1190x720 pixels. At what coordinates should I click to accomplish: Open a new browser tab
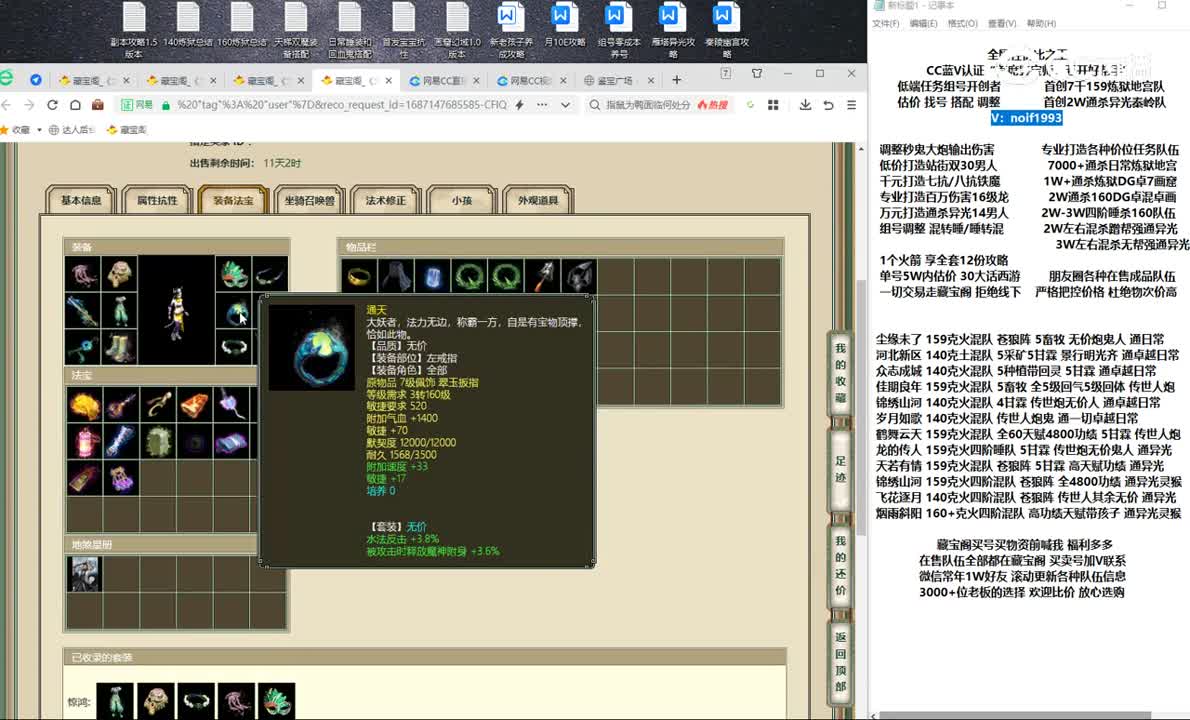(676, 80)
